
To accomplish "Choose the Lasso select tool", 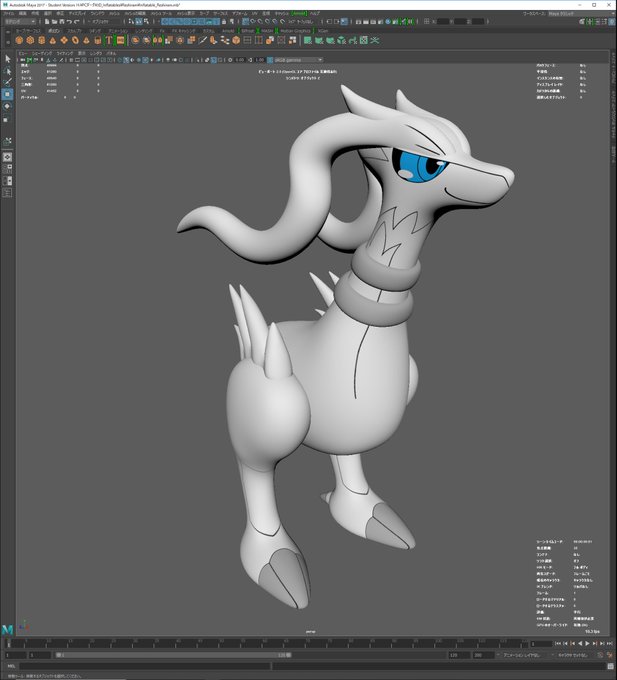I will 7,71.
